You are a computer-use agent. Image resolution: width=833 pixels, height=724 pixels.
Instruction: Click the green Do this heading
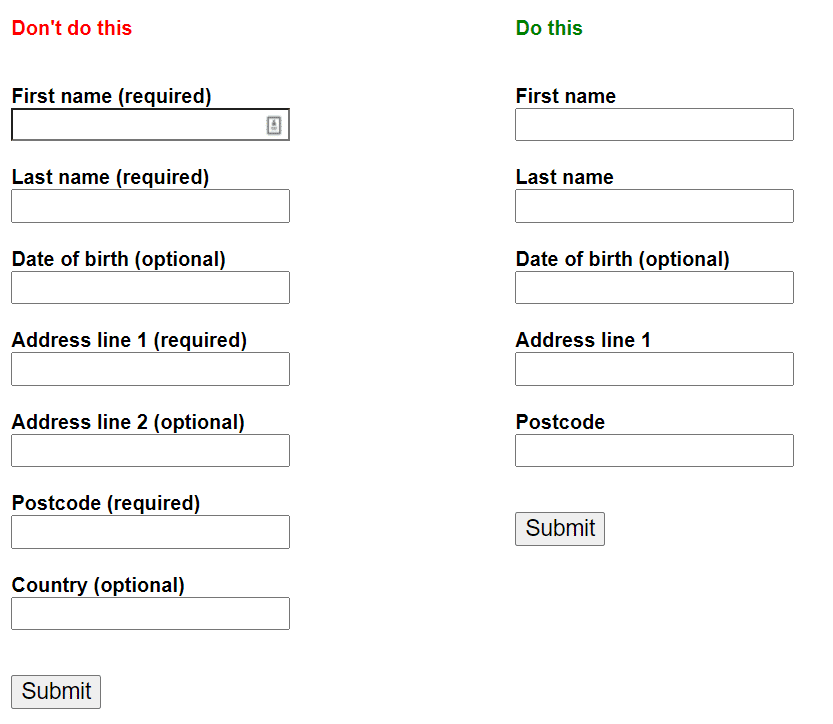[549, 28]
